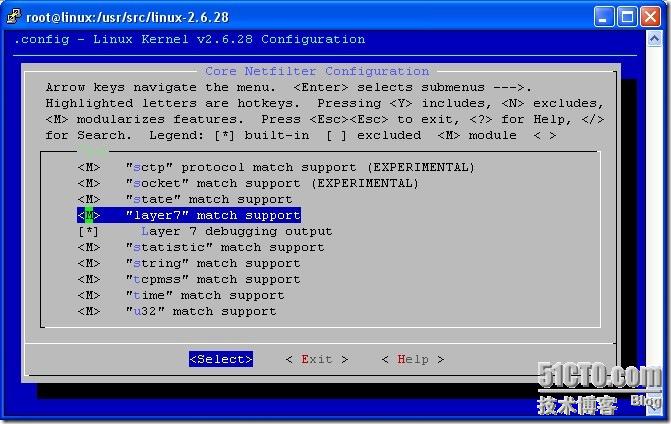Image resolution: width=671 pixels, height=424 pixels.
Task: Toggle the <M> marker of "layer7" match
Action: pyautogui.click(x=89, y=215)
